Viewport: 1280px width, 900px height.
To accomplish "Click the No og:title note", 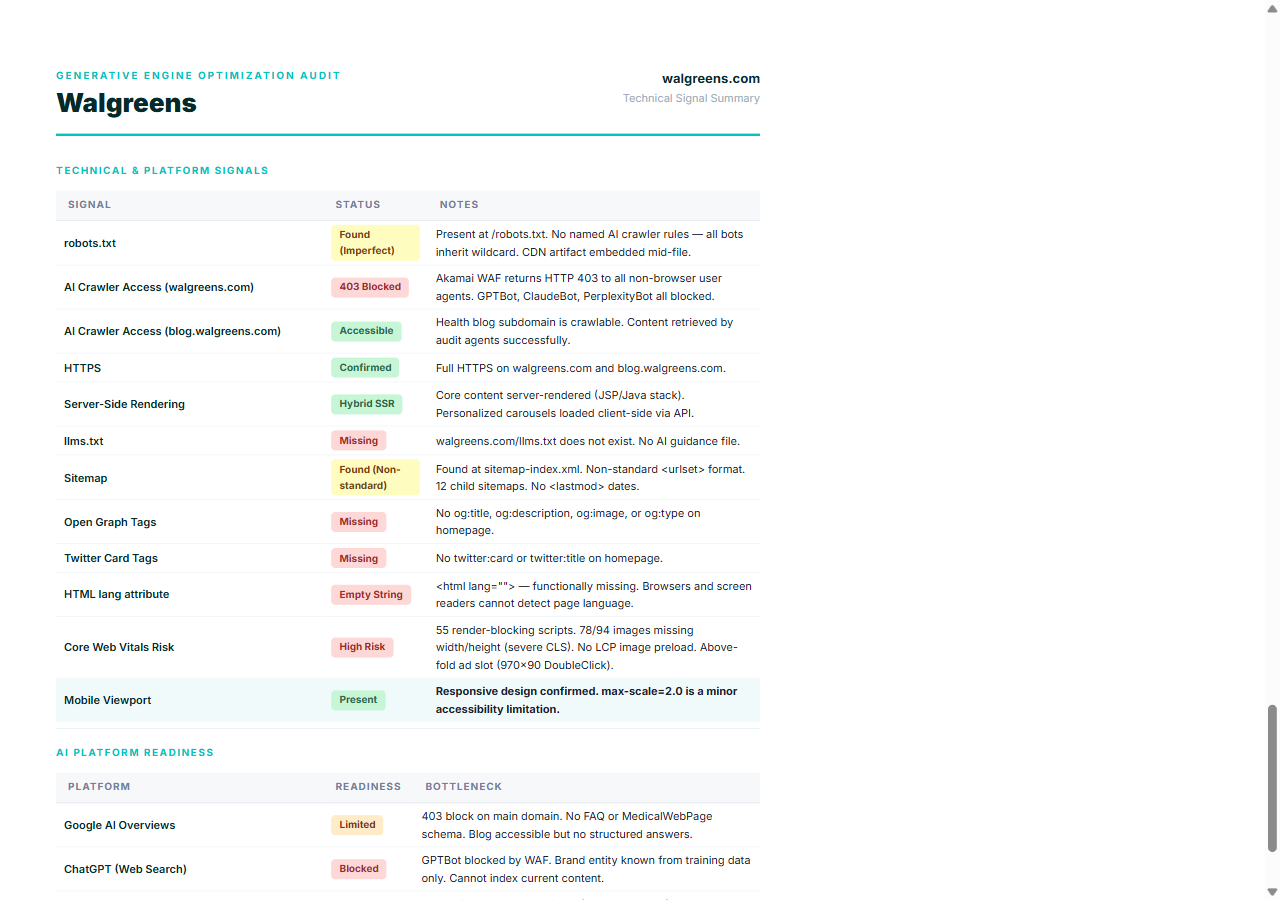I will coord(568,522).
